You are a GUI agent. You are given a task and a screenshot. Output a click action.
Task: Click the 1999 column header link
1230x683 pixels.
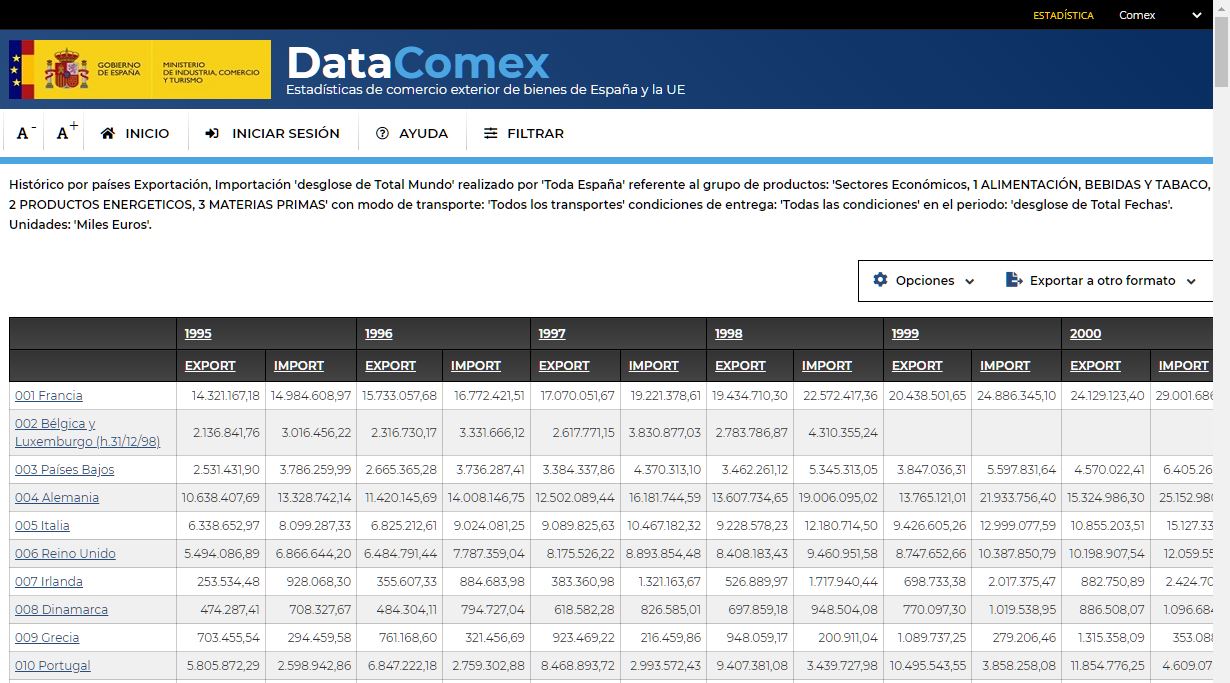(x=905, y=334)
